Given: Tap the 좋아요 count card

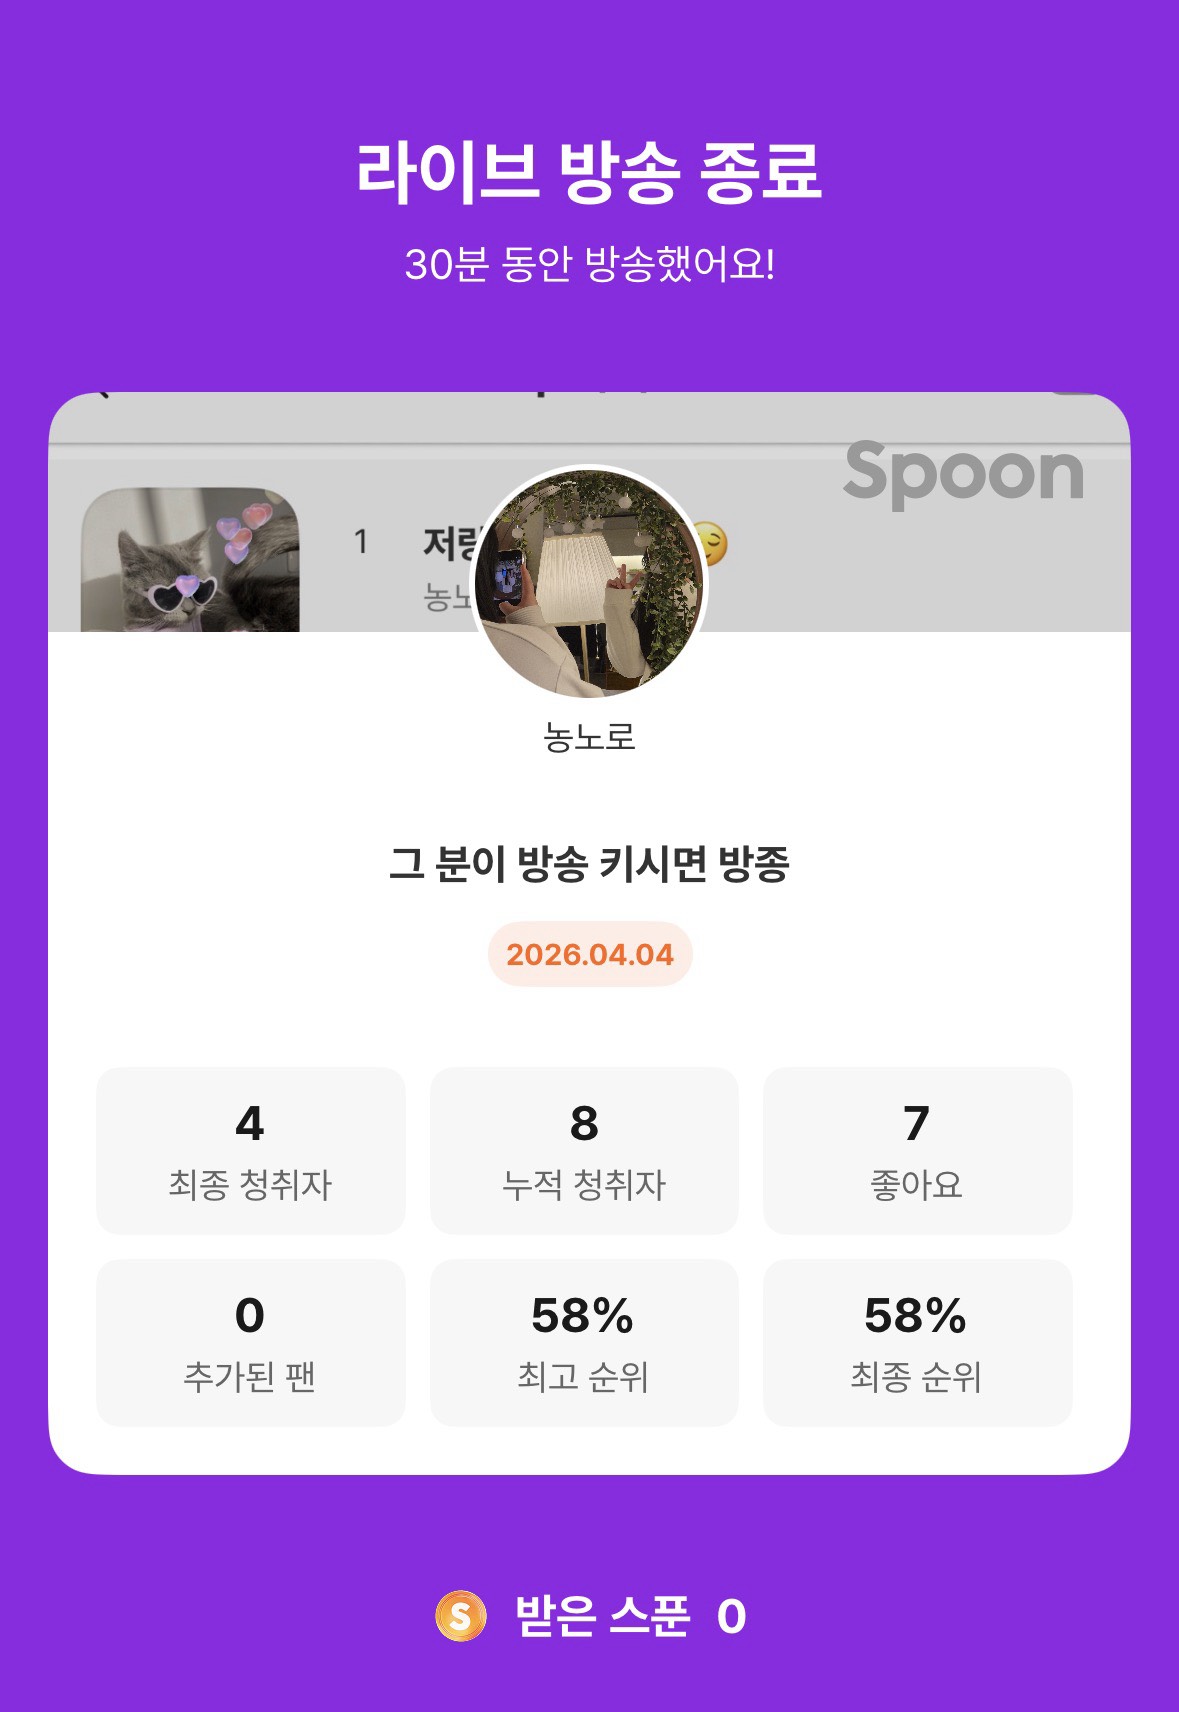Looking at the screenshot, I should pyautogui.click(x=917, y=1150).
